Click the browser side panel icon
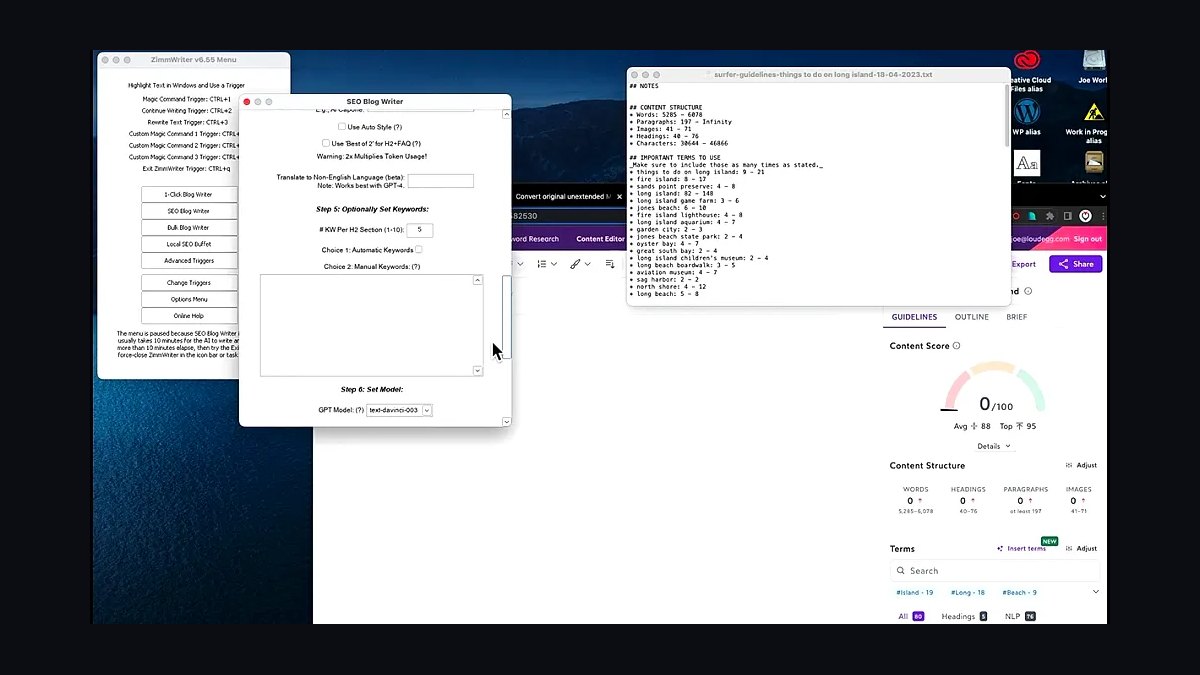Viewport: 1200px width, 675px height. pyautogui.click(x=1068, y=215)
